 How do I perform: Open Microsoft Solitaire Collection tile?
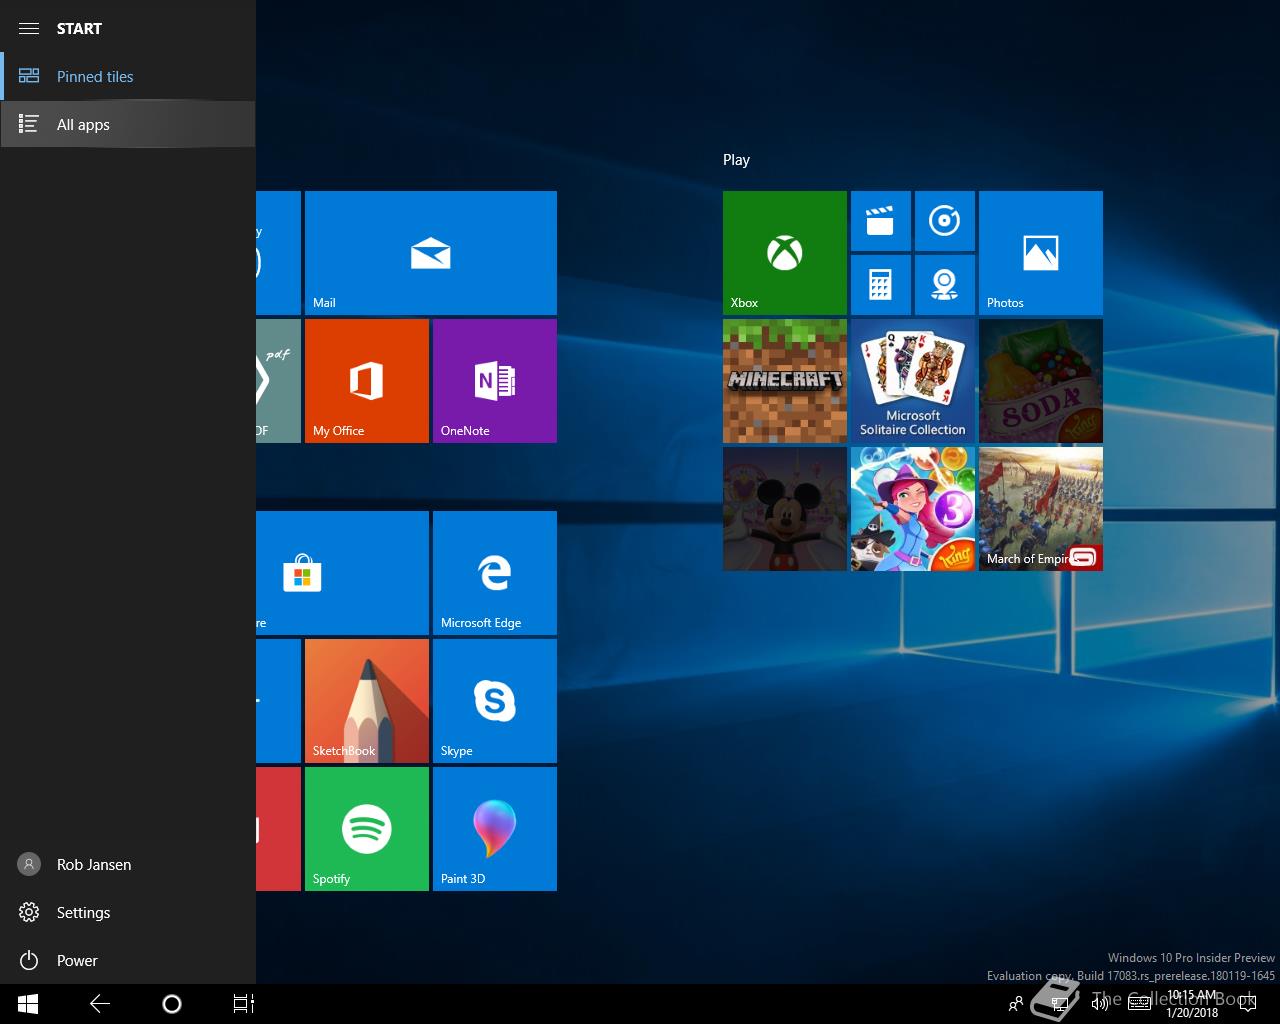coord(913,381)
